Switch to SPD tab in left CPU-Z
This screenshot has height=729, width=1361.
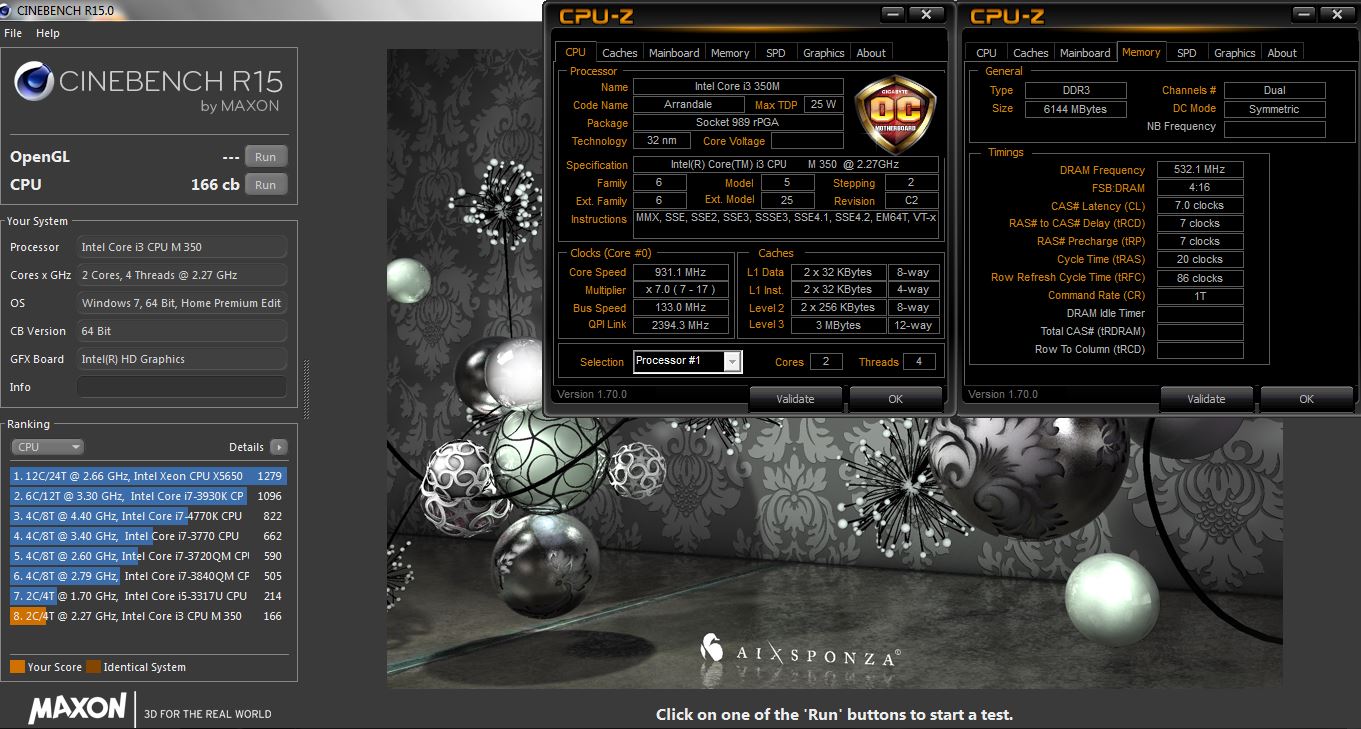point(776,53)
